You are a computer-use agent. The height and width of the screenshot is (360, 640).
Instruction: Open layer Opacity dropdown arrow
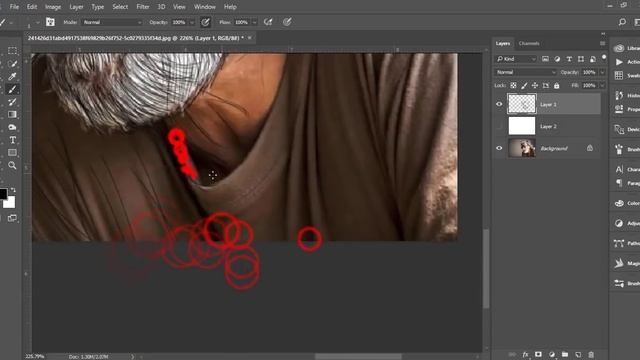(602, 72)
